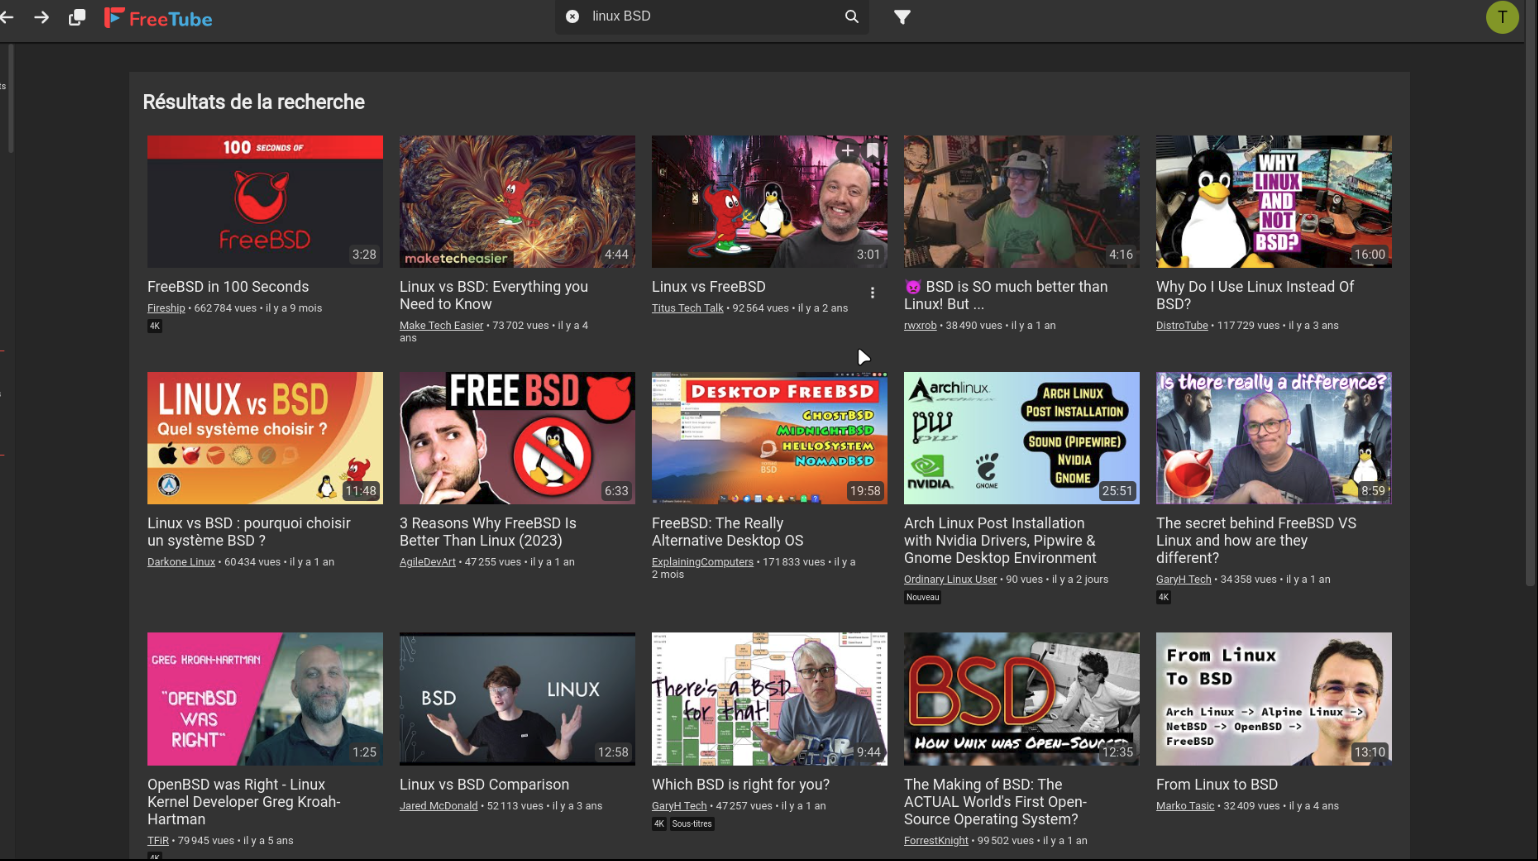
Task: Open the three-dot options menu for Linux vs FreeBSD
Action: (x=872, y=293)
